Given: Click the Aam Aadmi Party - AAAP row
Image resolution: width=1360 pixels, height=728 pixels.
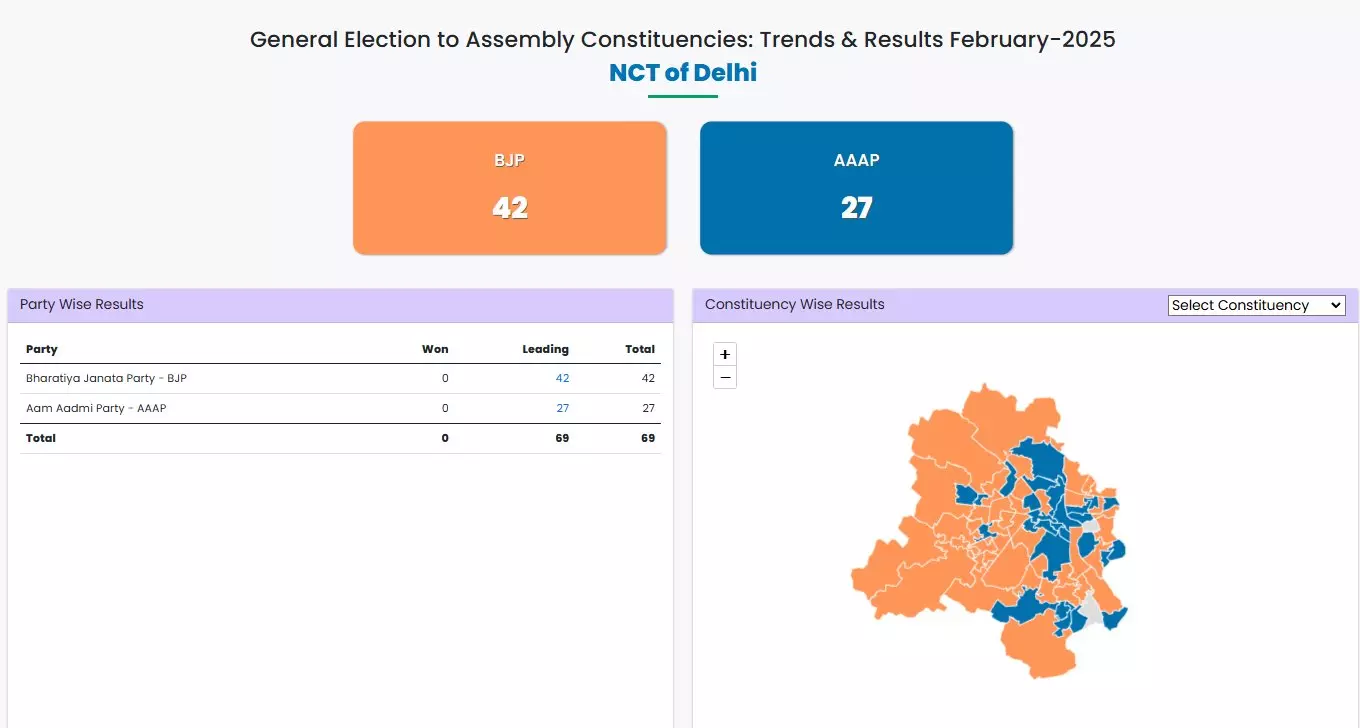Looking at the screenshot, I should (x=96, y=408).
